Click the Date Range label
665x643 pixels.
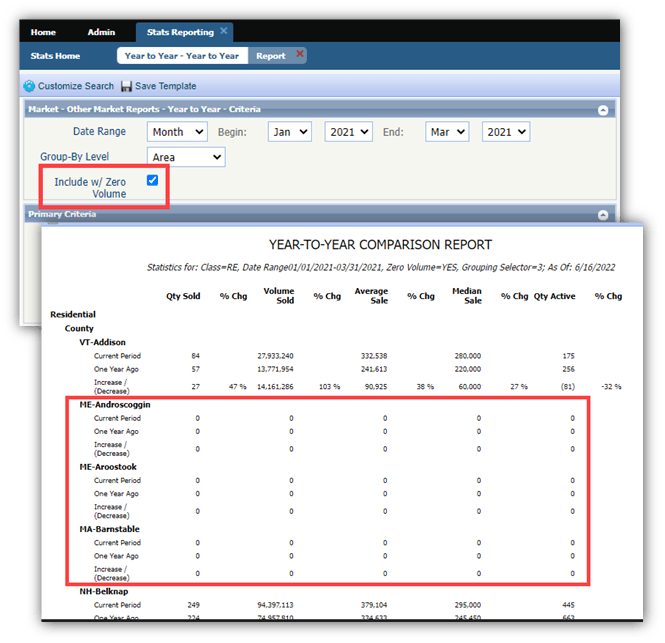point(99,131)
